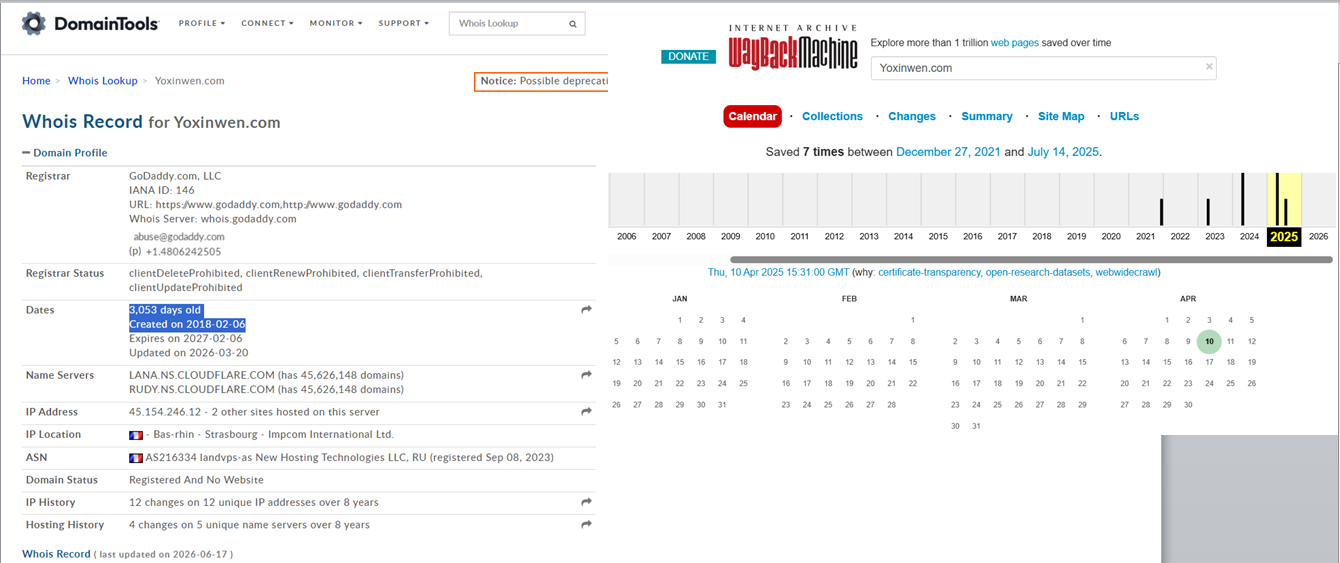Switch to the Changes tab
The width and height of the screenshot is (1340, 563).
tap(912, 116)
